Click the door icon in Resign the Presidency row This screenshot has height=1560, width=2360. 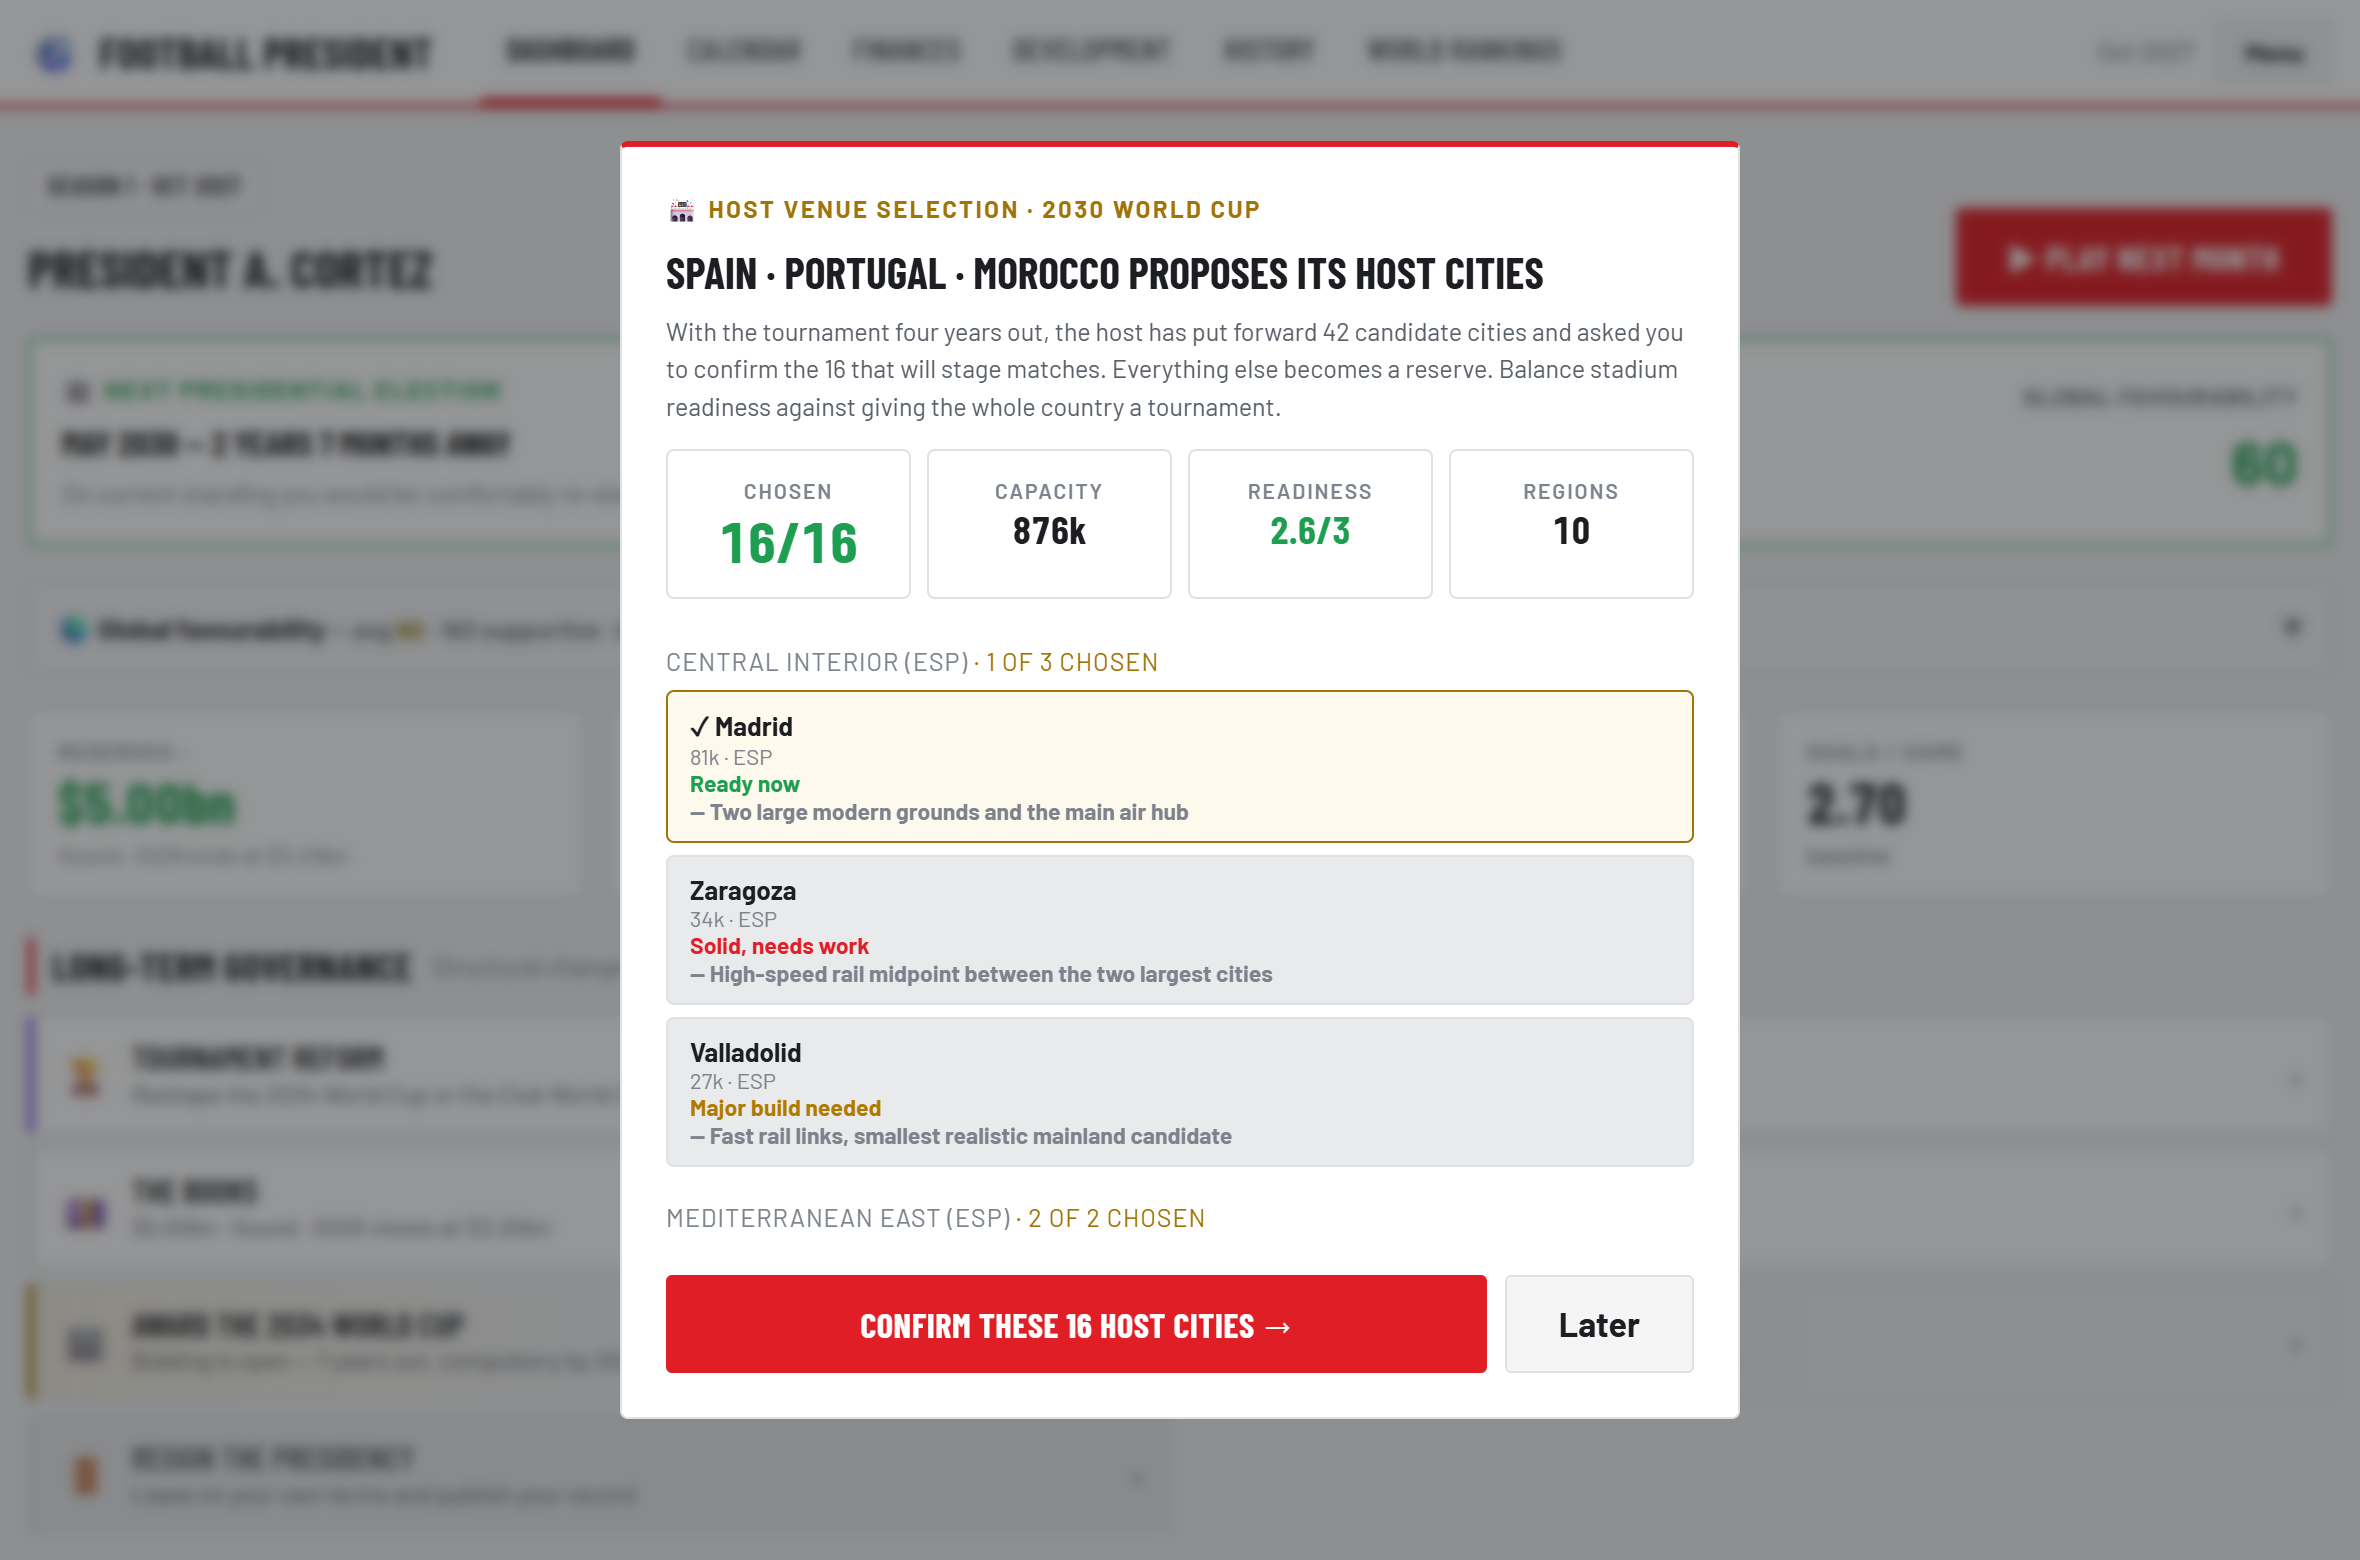point(86,1476)
